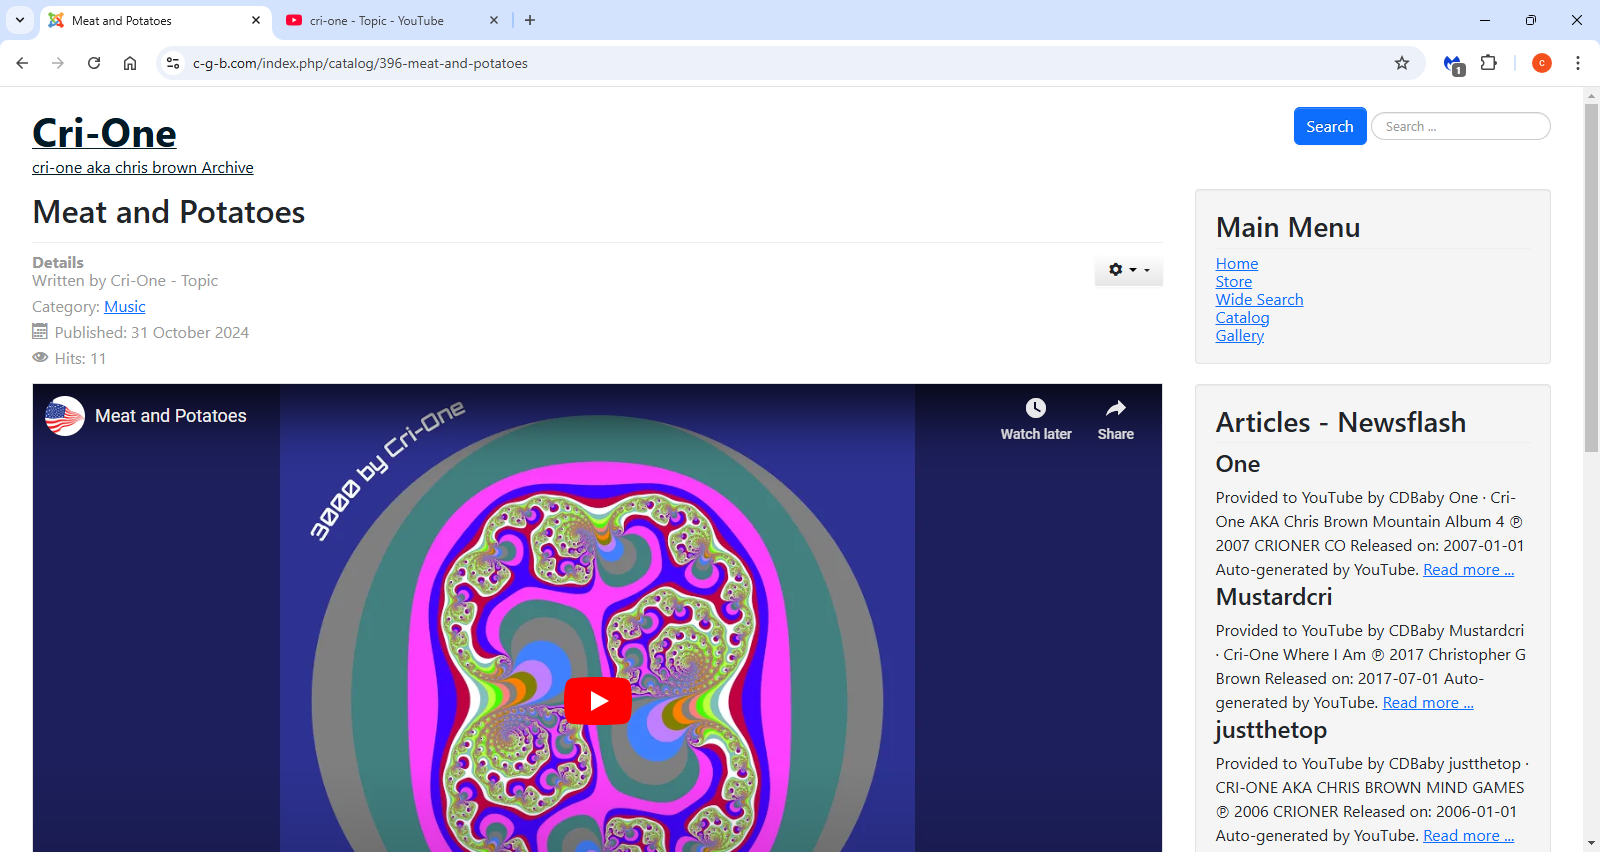Go to Home in Main Menu
This screenshot has width=1600, height=852.
[x=1237, y=264]
